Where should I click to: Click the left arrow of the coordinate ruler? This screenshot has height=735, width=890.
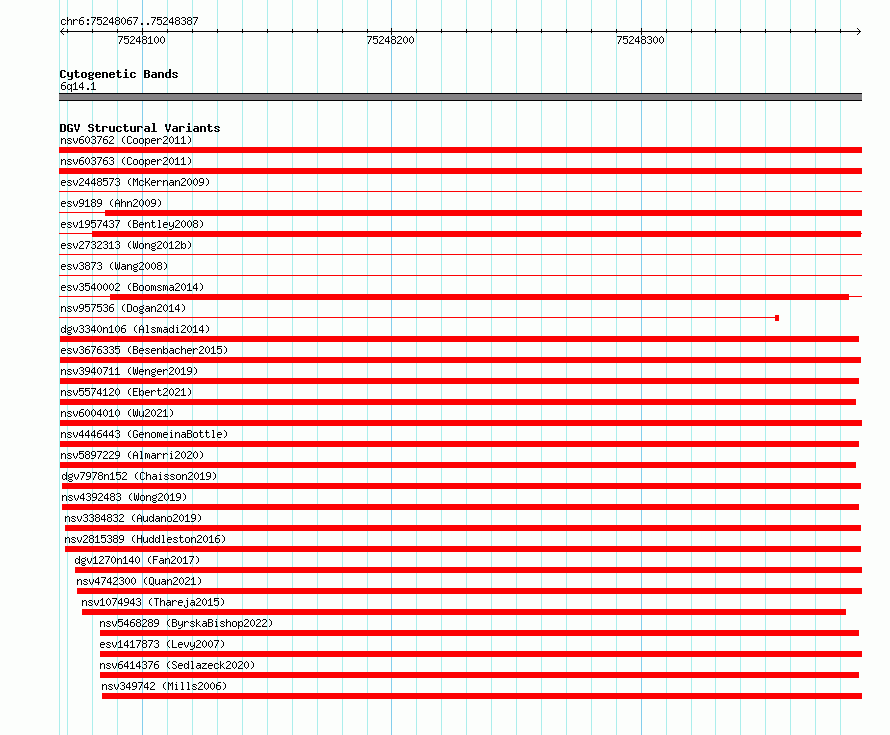62,32
